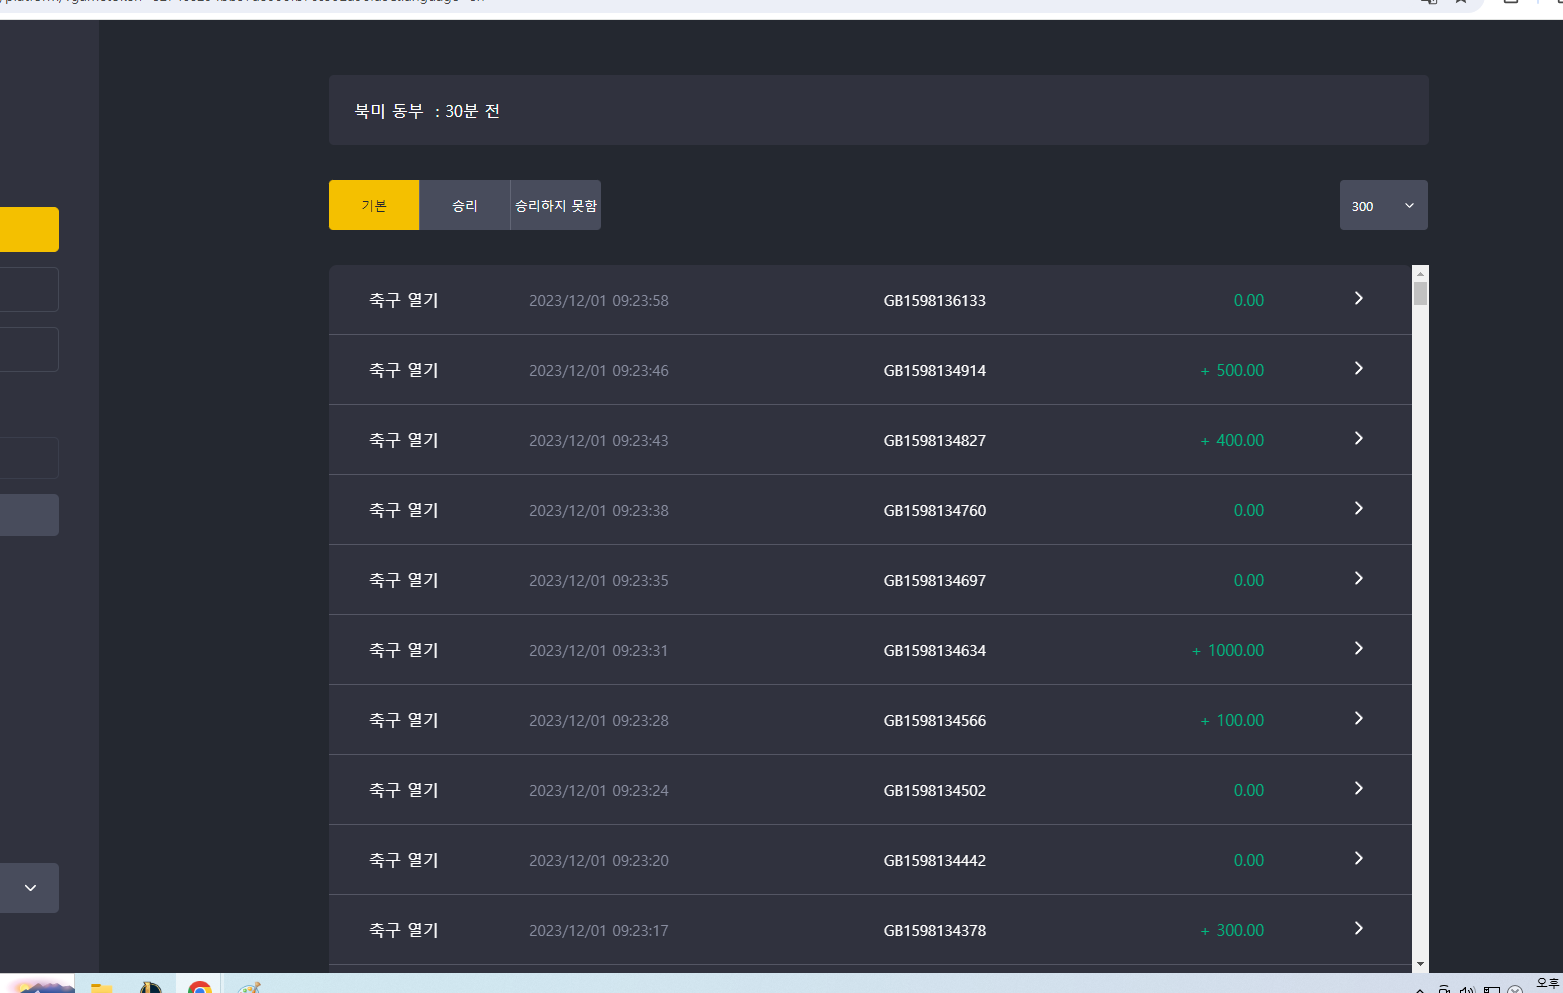
Task: Select timestamp 2023/12/01 09:23:20
Action: [599, 860]
